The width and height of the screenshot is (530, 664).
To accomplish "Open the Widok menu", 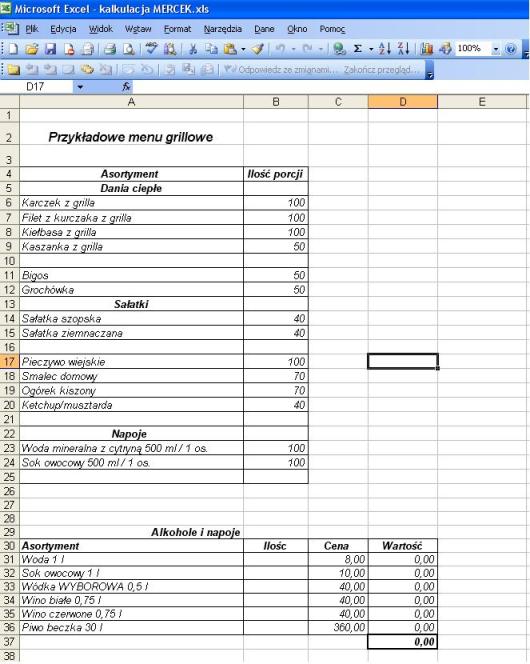I will [101, 29].
